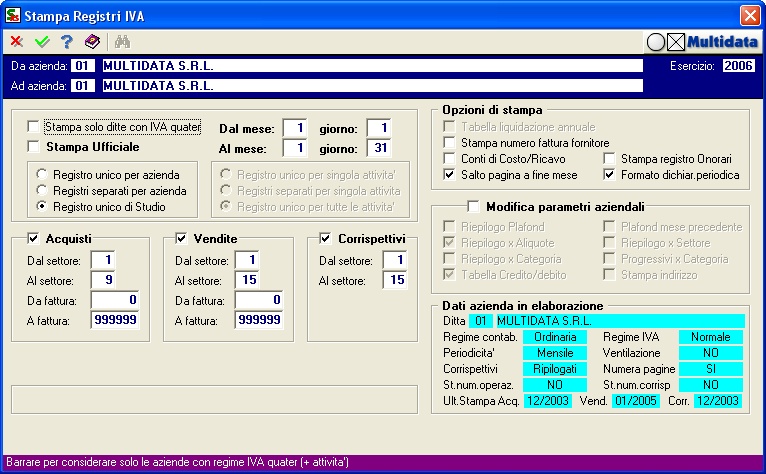Click Corrispettivi Dal settore field

tap(395, 260)
